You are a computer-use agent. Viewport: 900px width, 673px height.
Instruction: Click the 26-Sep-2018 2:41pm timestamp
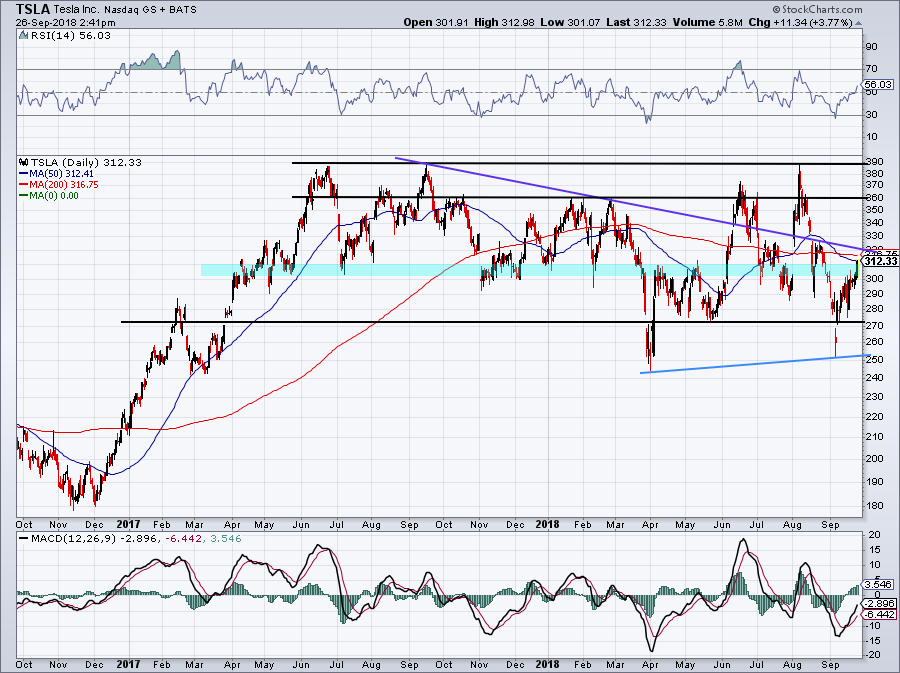[65, 23]
